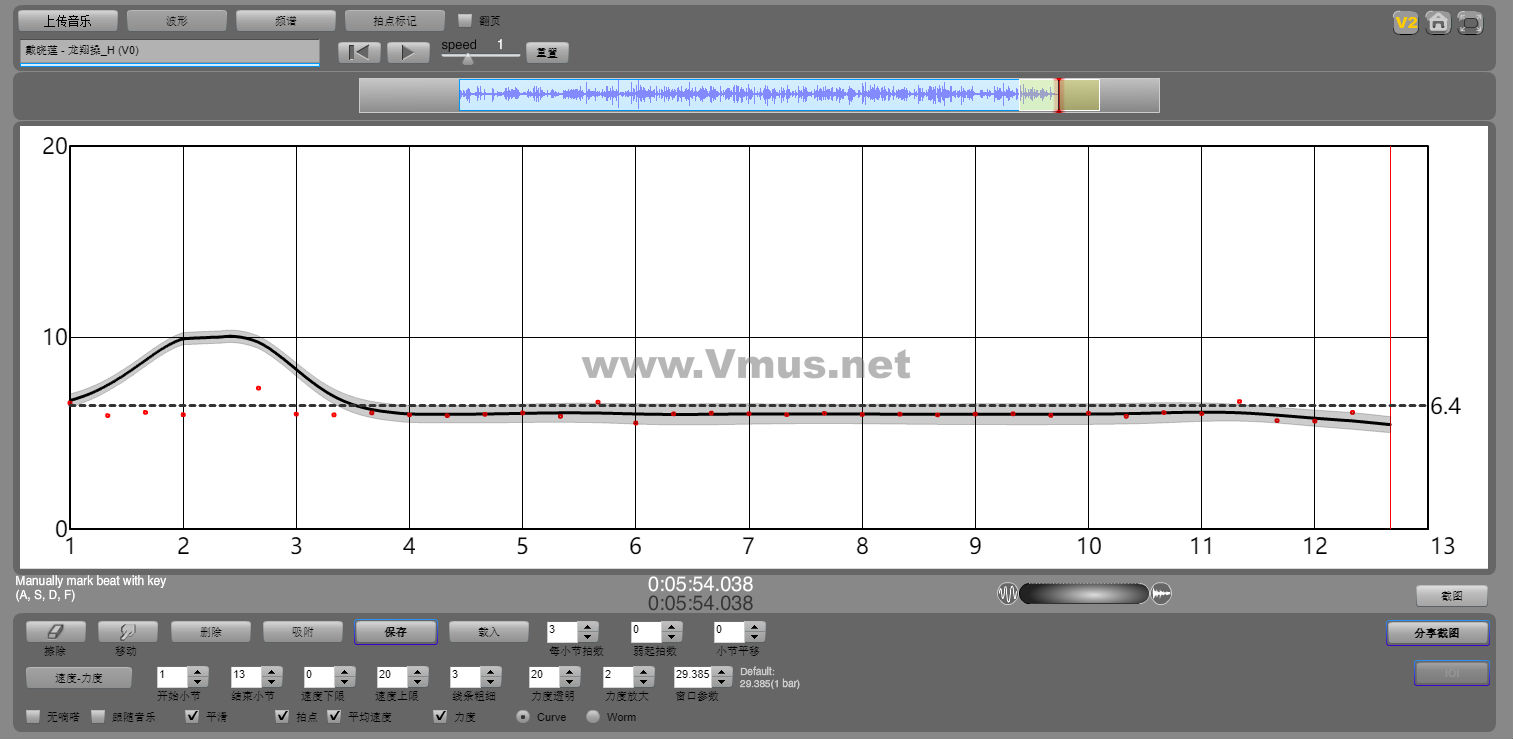Rewind to start with skip-back button
This screenshot has width=1513, height=739.
[x=359, y=53]
